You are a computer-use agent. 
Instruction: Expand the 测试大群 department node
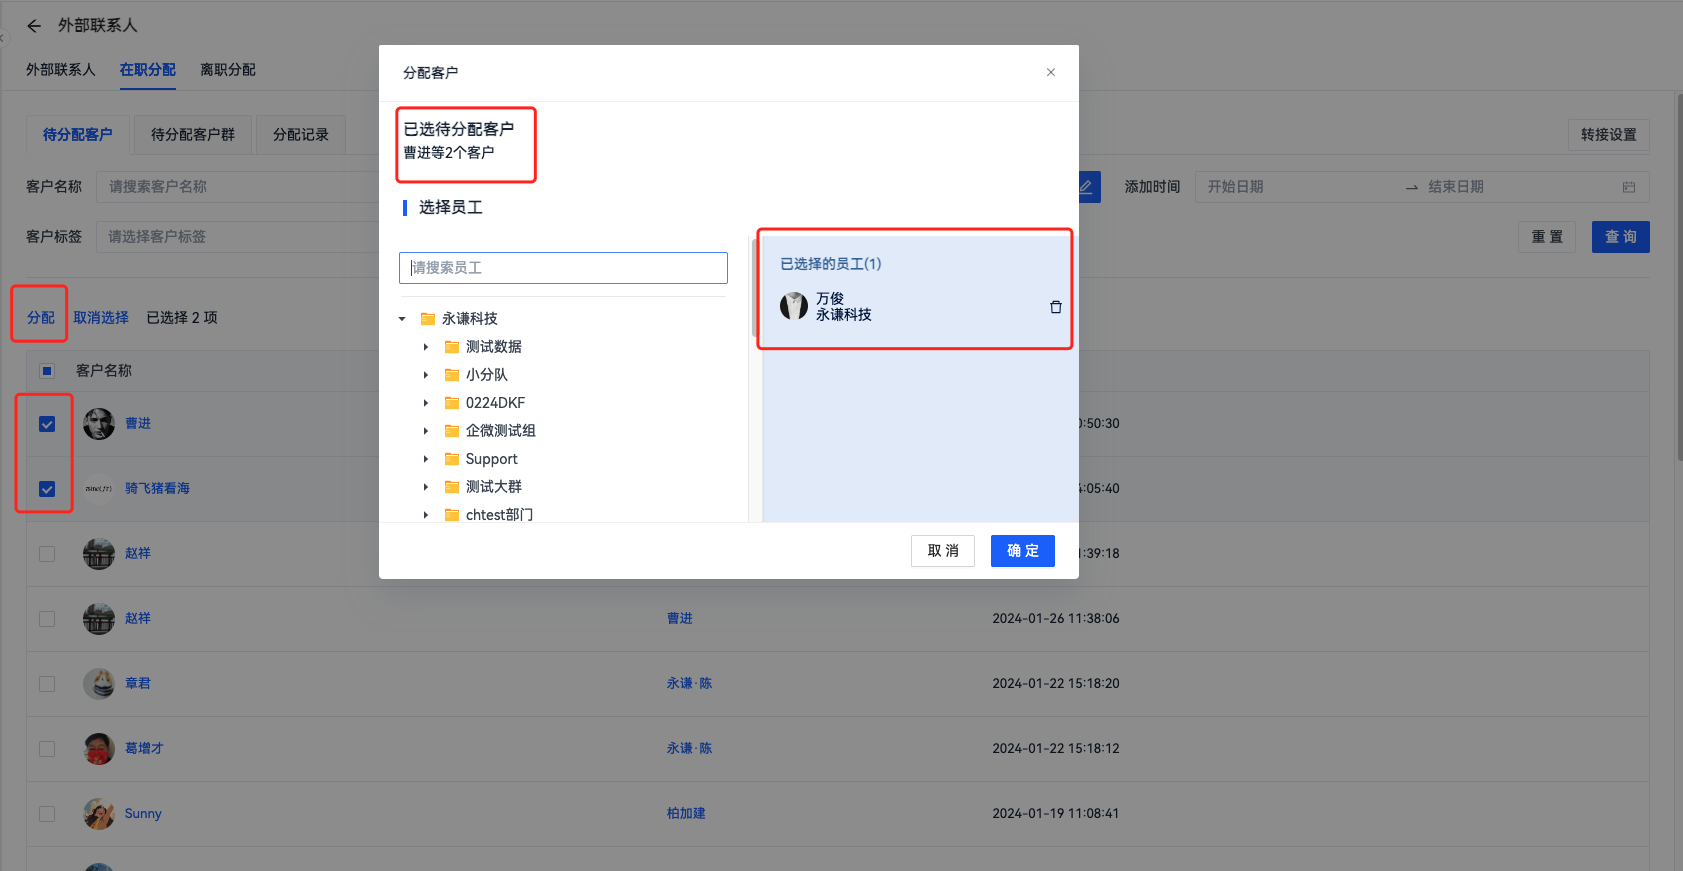(426, 487)
